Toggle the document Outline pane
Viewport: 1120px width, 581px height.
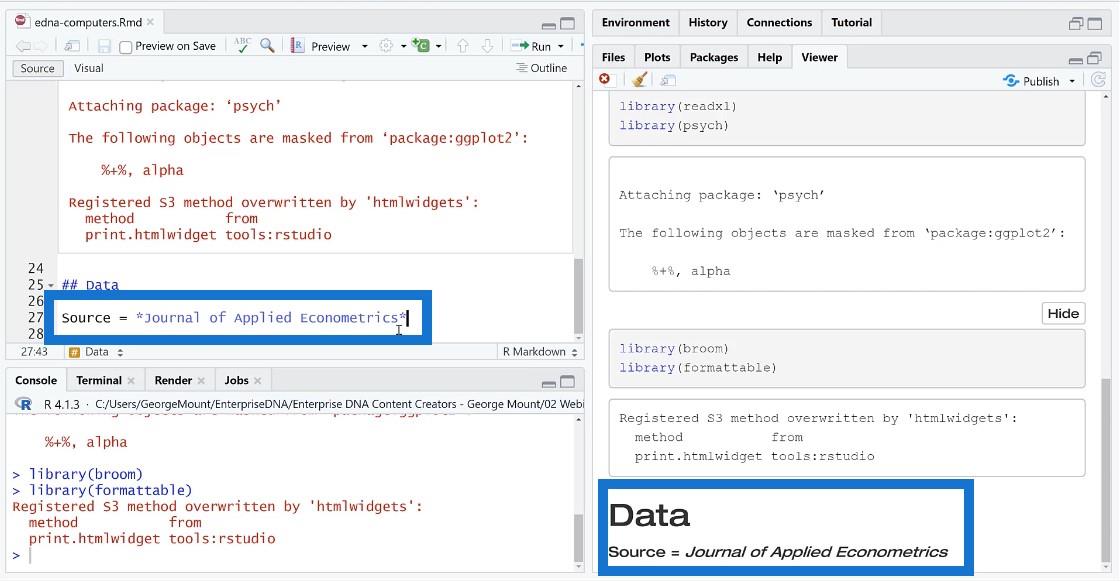541,68
